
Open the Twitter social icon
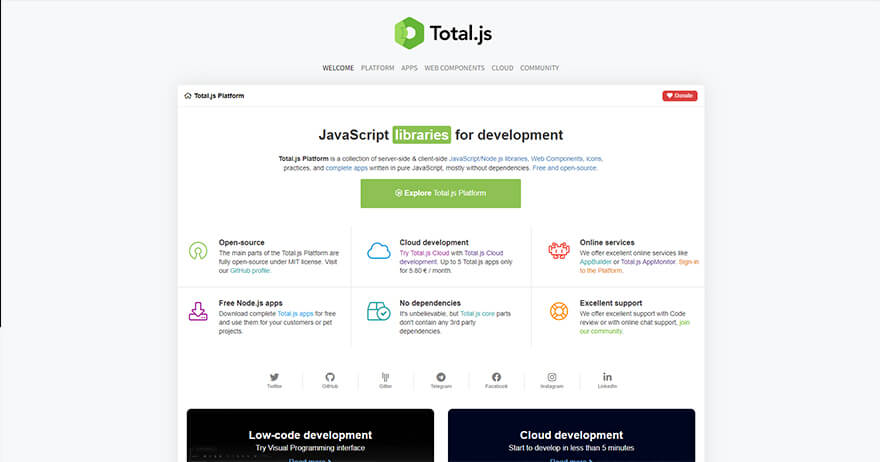click(x=274, y=377)
